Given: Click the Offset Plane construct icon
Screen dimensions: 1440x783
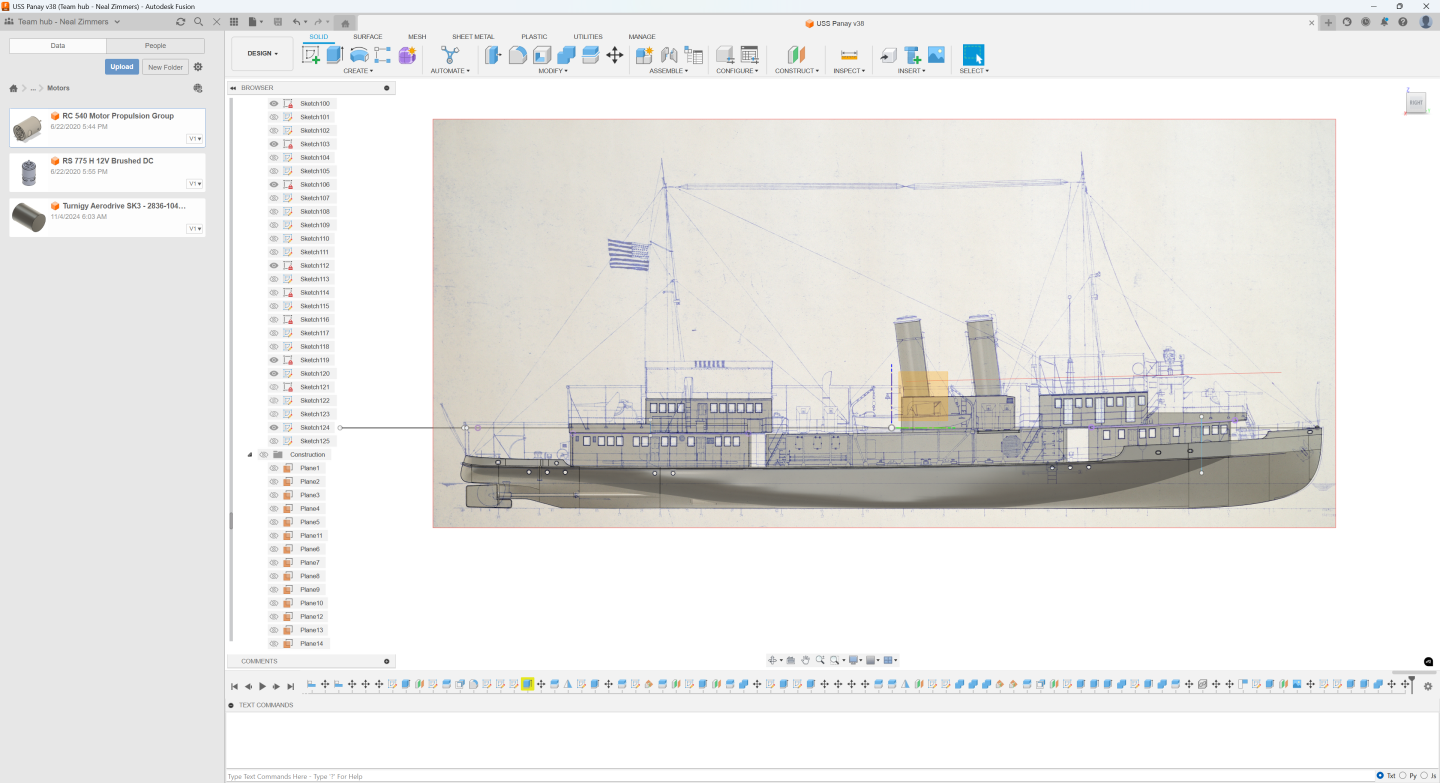Looking at the screenshot, I should [x=796, y=55].
